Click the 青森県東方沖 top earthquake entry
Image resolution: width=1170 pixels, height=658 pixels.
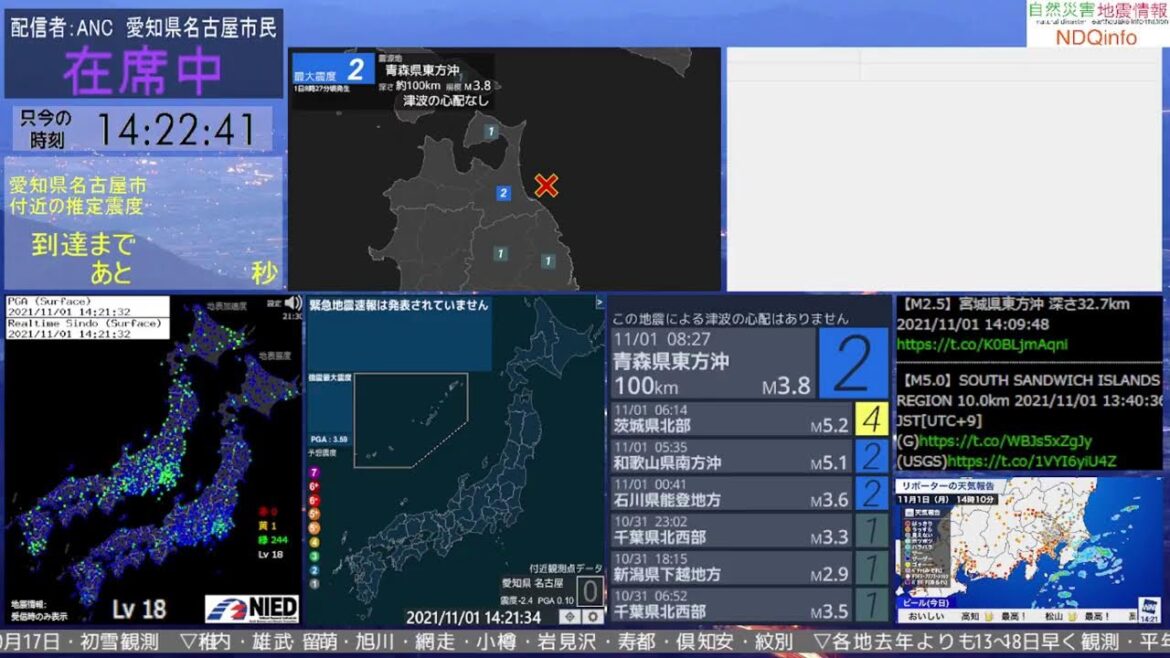pyautogui.click(x=712, y=363)
